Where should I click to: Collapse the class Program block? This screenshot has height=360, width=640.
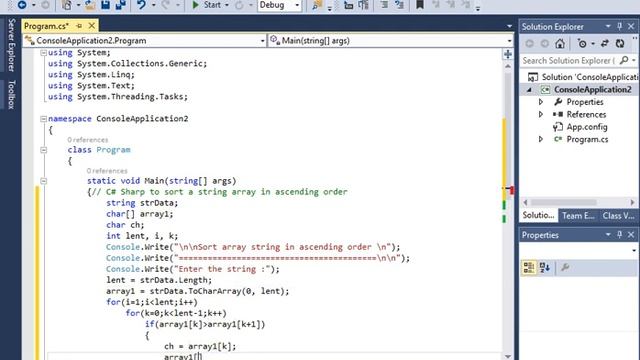[43, 150]
